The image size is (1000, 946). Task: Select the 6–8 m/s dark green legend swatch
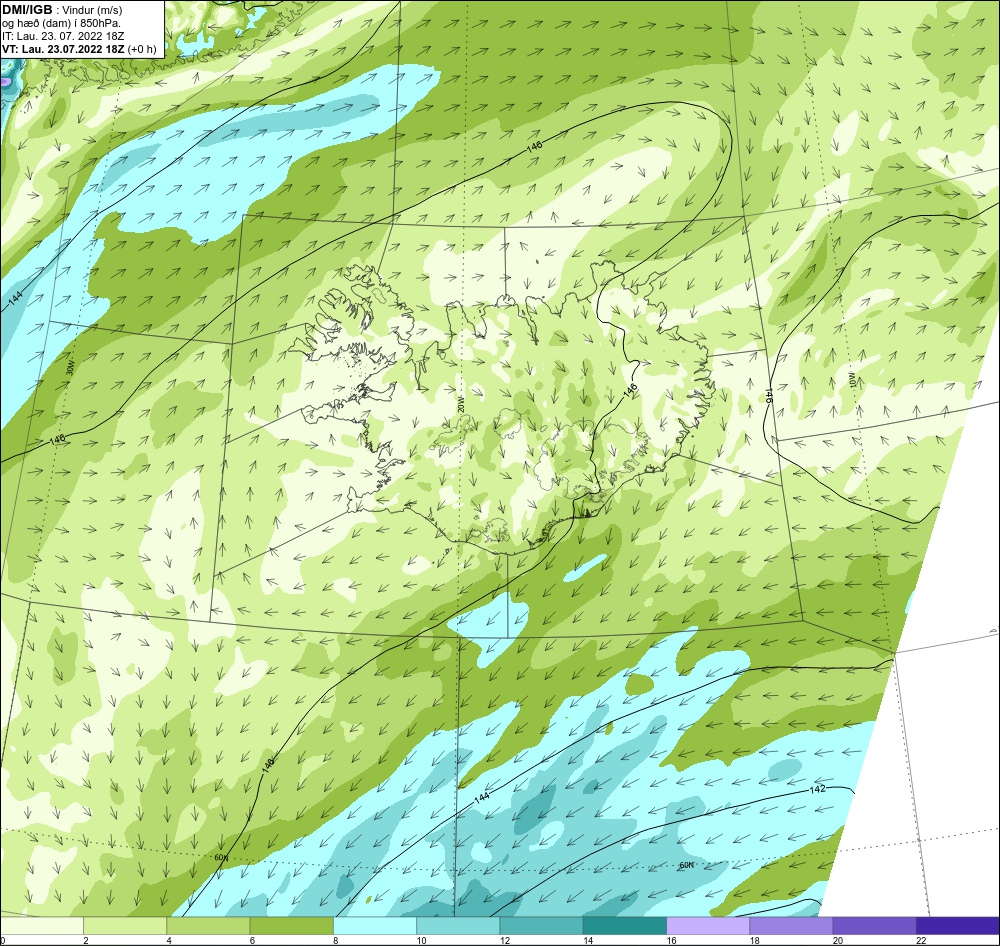(291, 925)
